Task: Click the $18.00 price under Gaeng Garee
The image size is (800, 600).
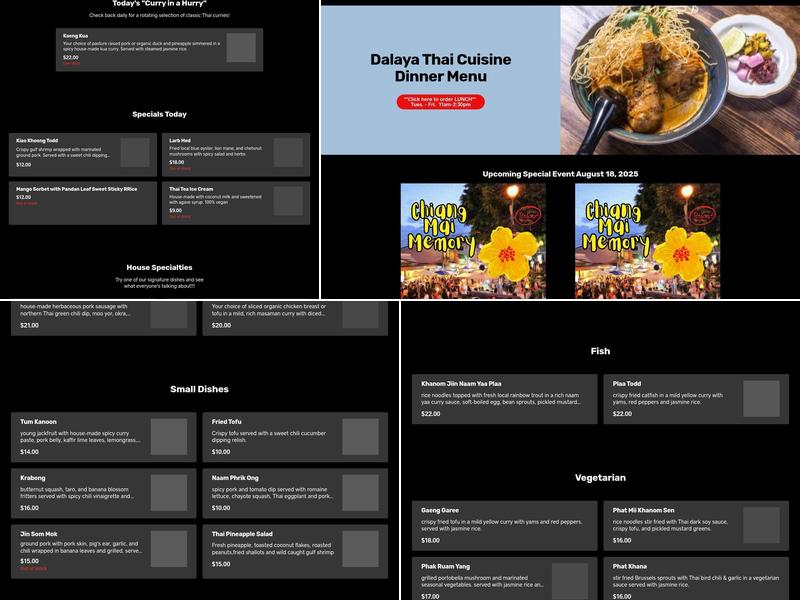Action: click(x=430, y=540)
